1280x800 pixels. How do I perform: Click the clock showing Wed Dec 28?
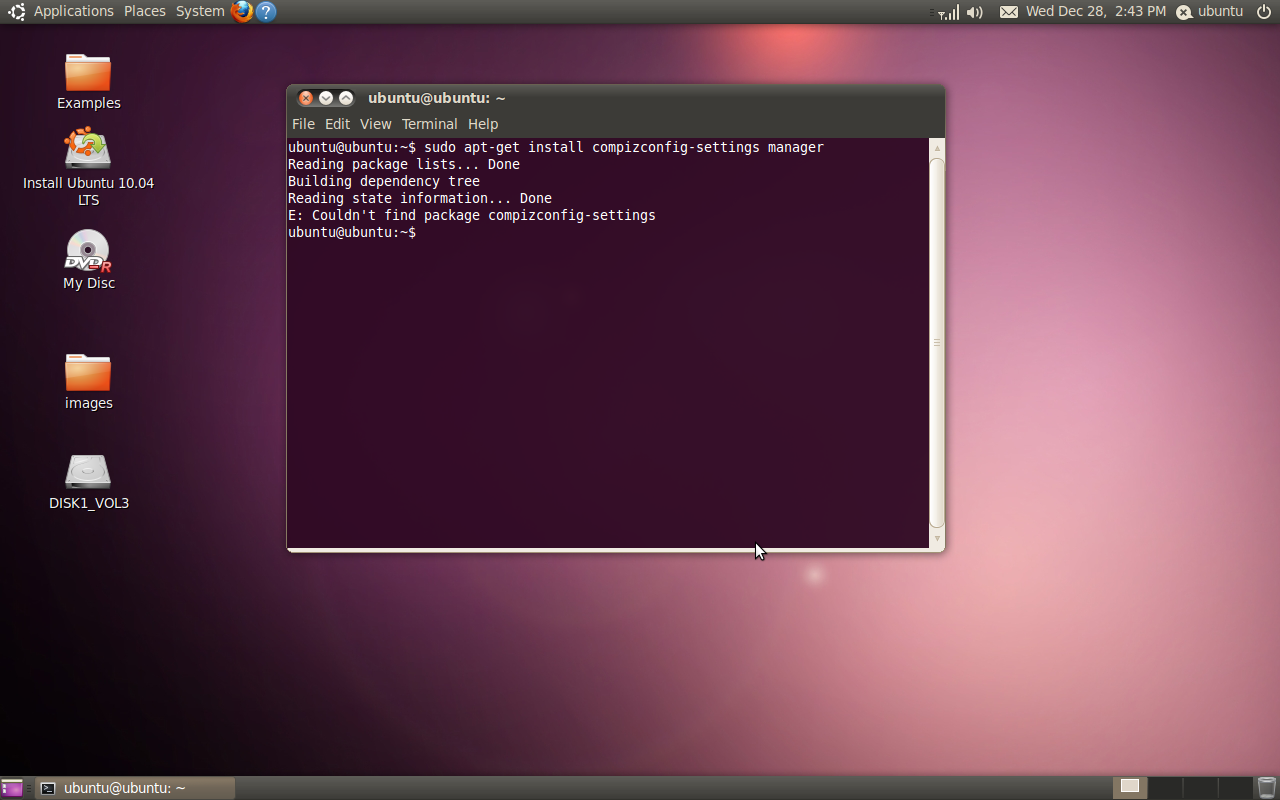[x=1096, y=11]
